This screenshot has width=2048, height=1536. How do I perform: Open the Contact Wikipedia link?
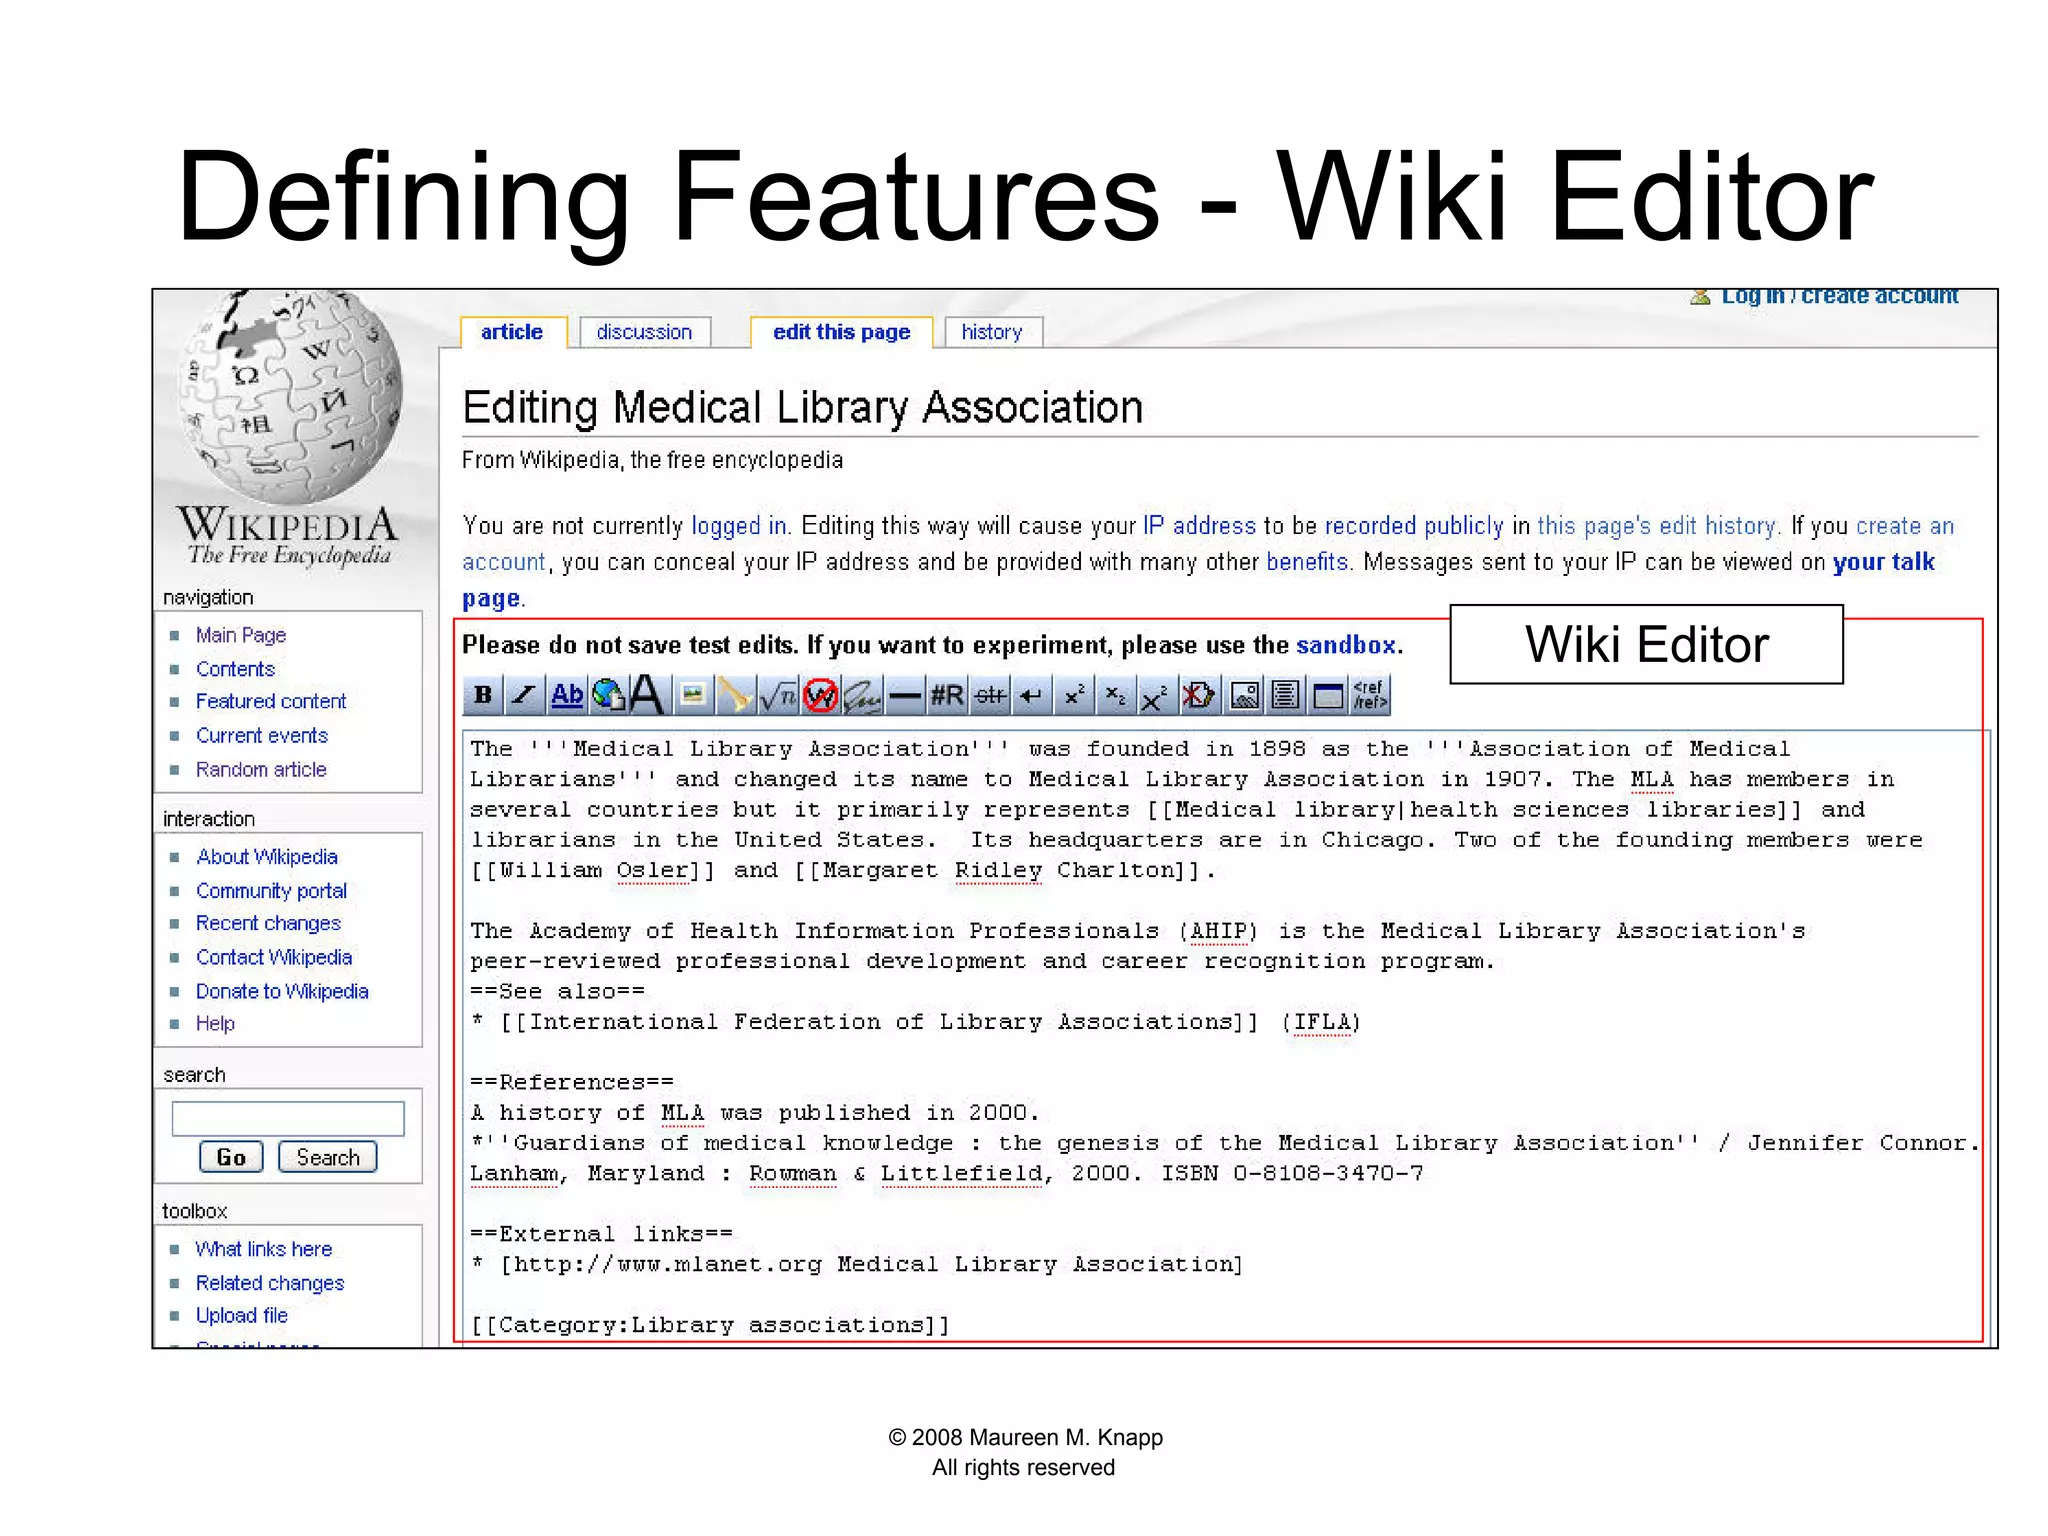[274, 957]
